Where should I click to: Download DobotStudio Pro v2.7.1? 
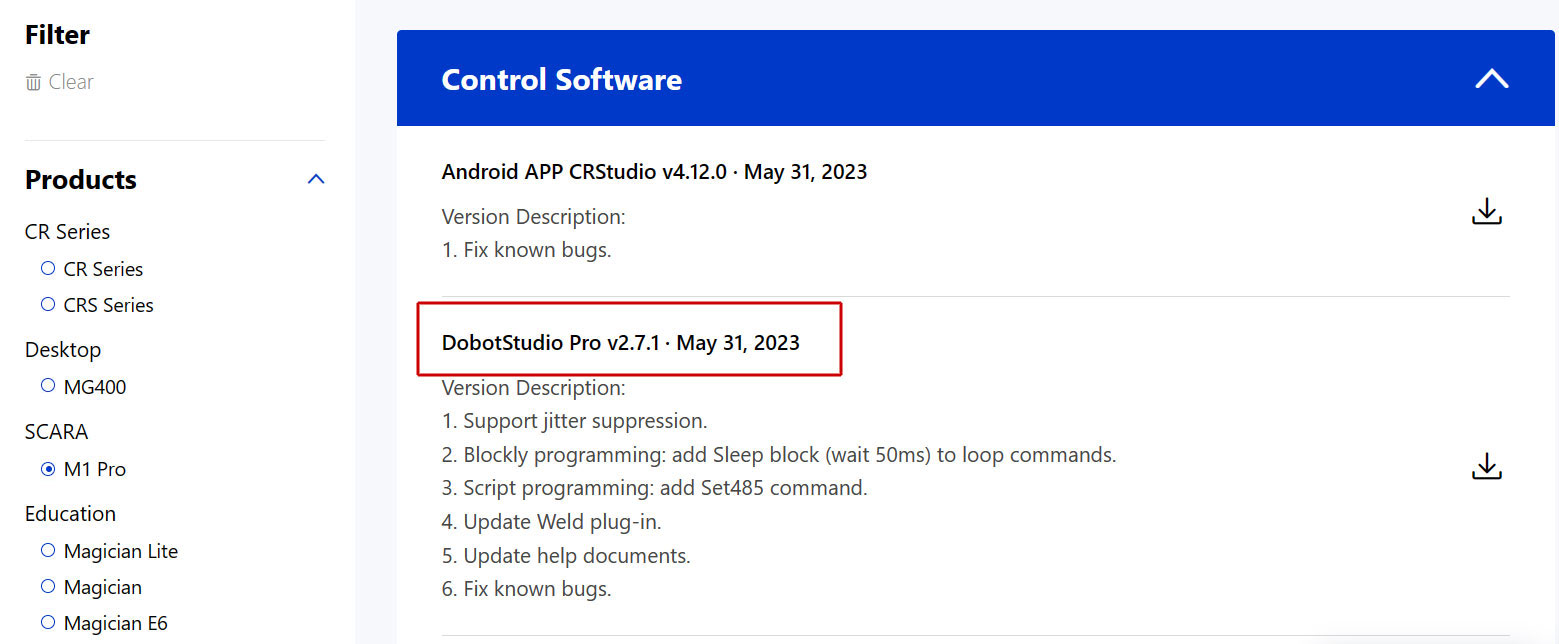tap(1487, 466)
